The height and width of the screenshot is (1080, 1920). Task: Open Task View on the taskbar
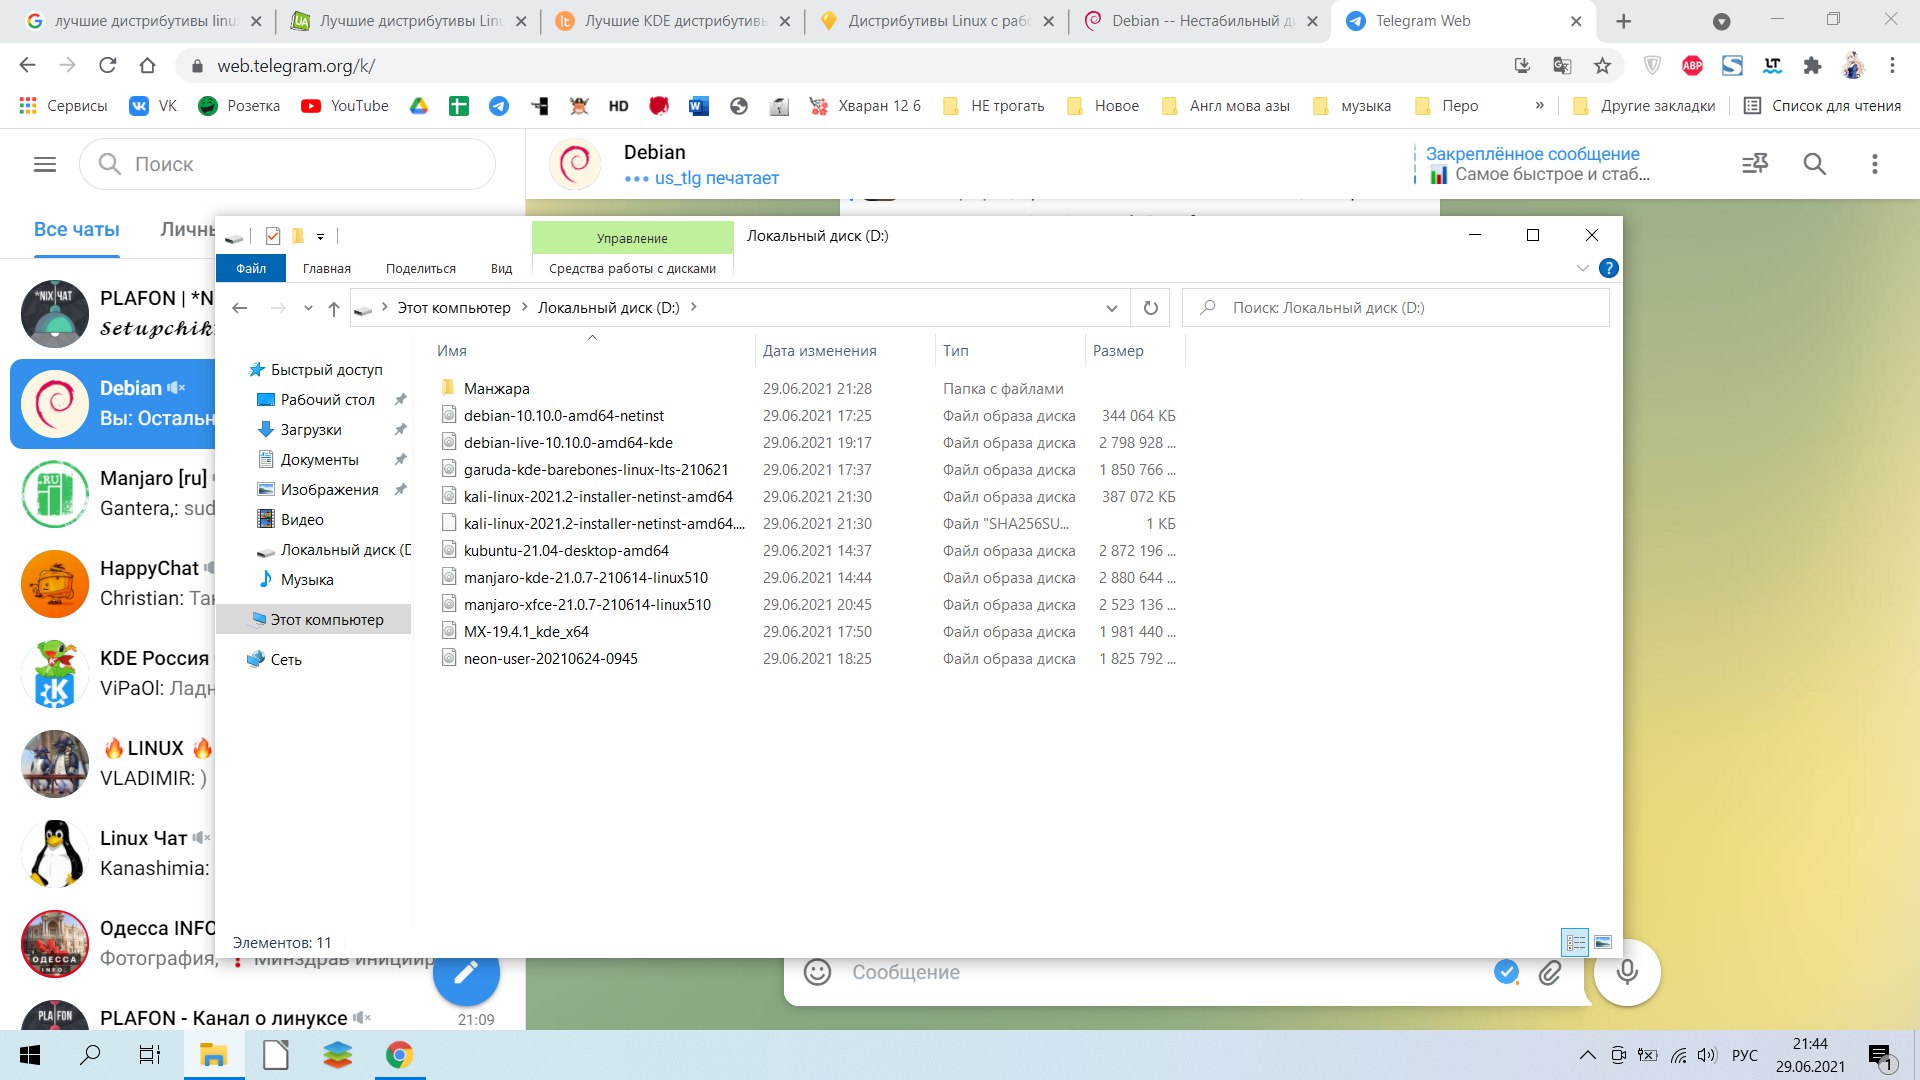(149, 1055)
